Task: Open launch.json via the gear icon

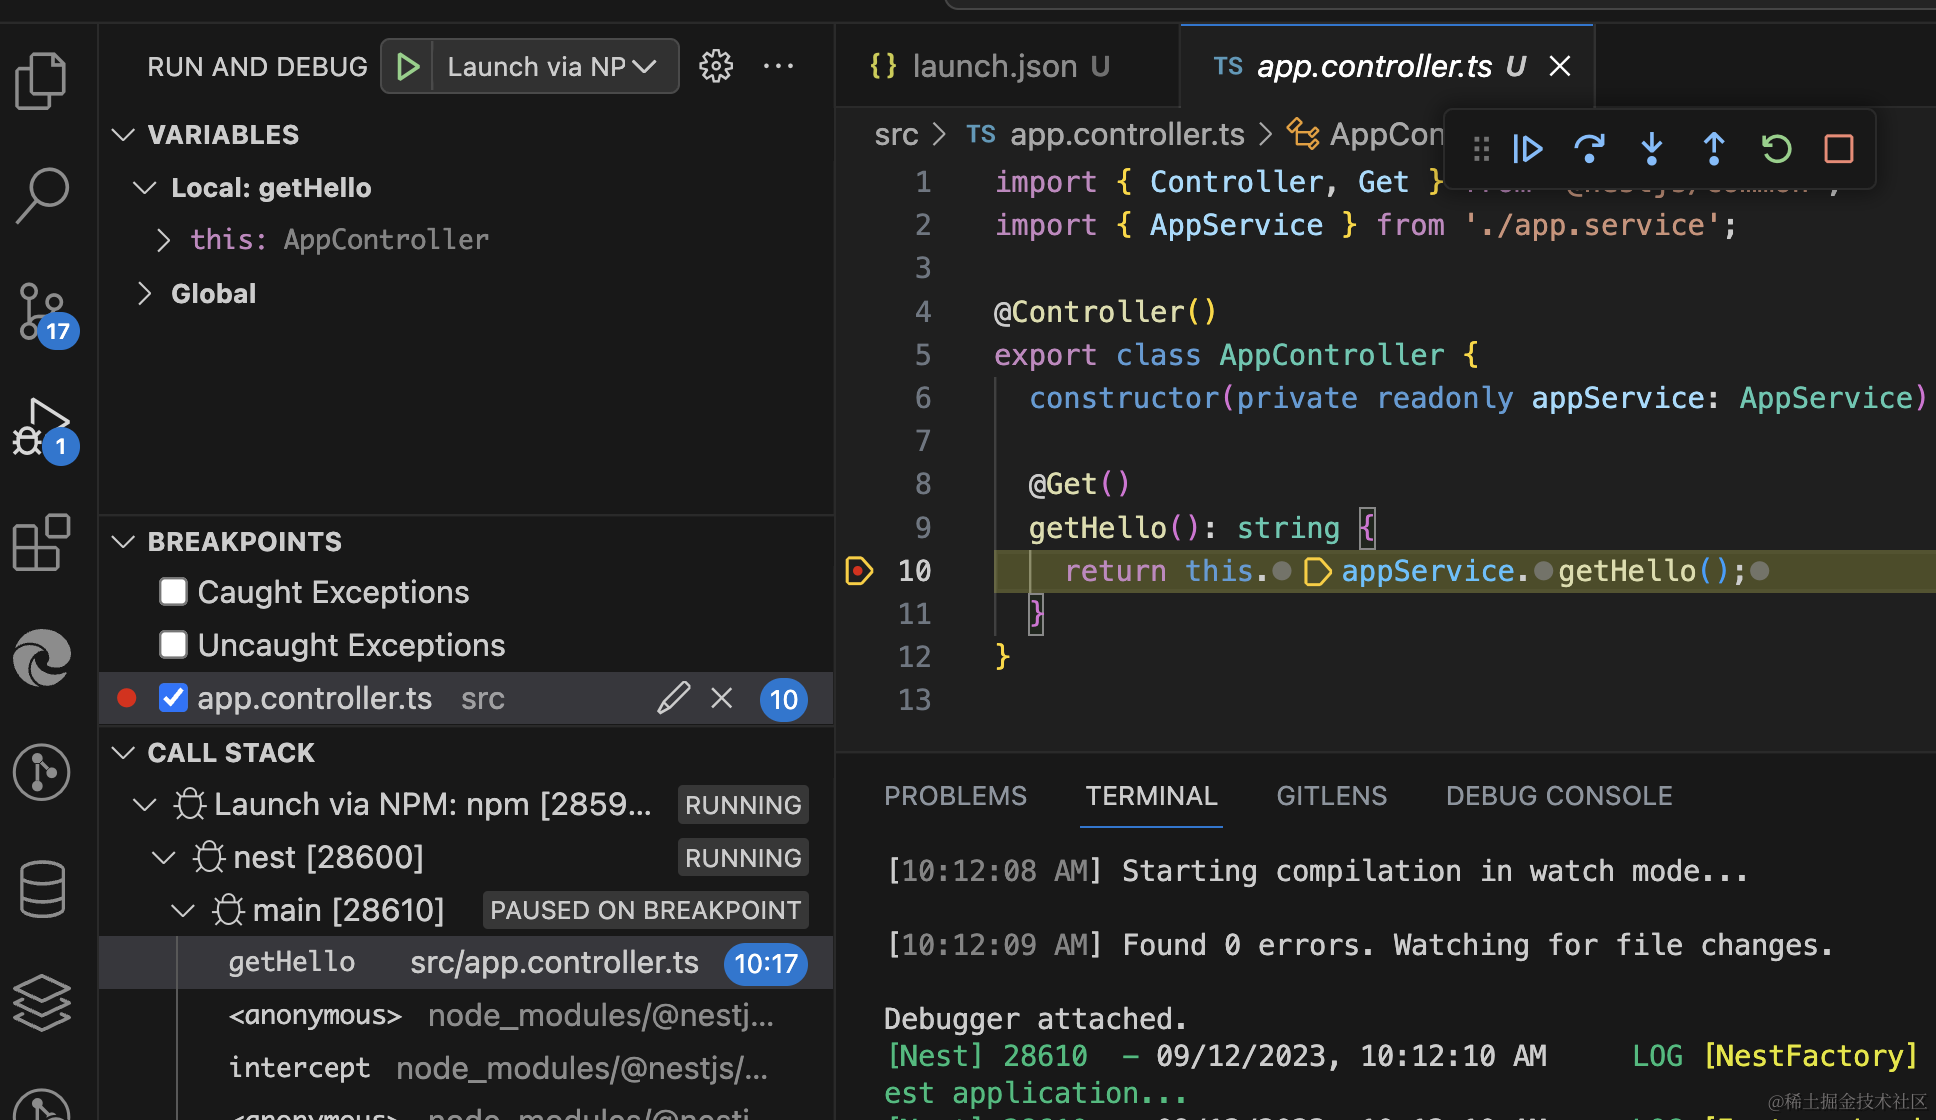Action: (x=715, y=66)
